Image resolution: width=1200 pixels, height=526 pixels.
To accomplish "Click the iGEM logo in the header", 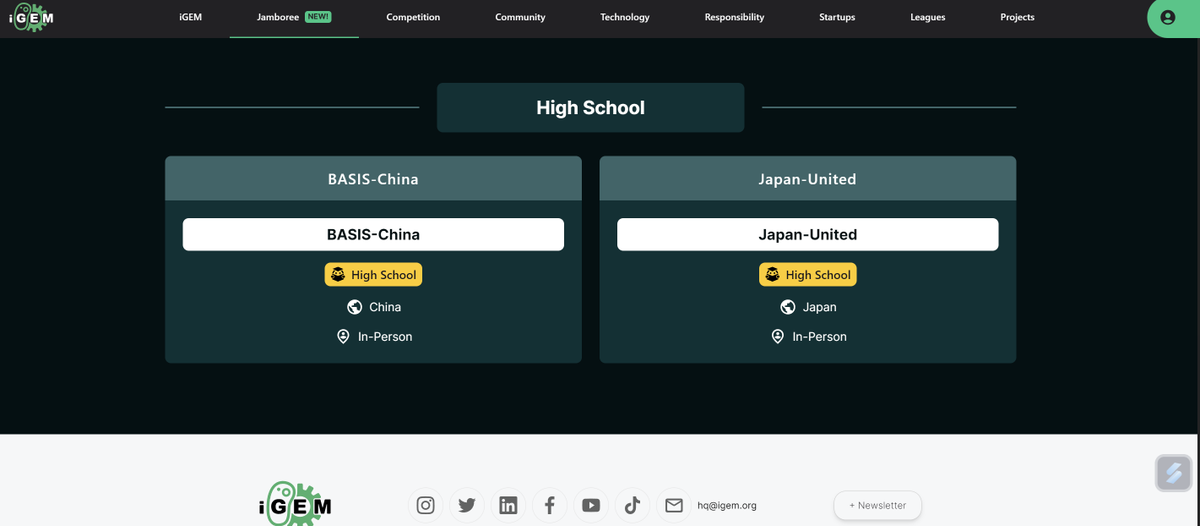I will click(31, 18).
